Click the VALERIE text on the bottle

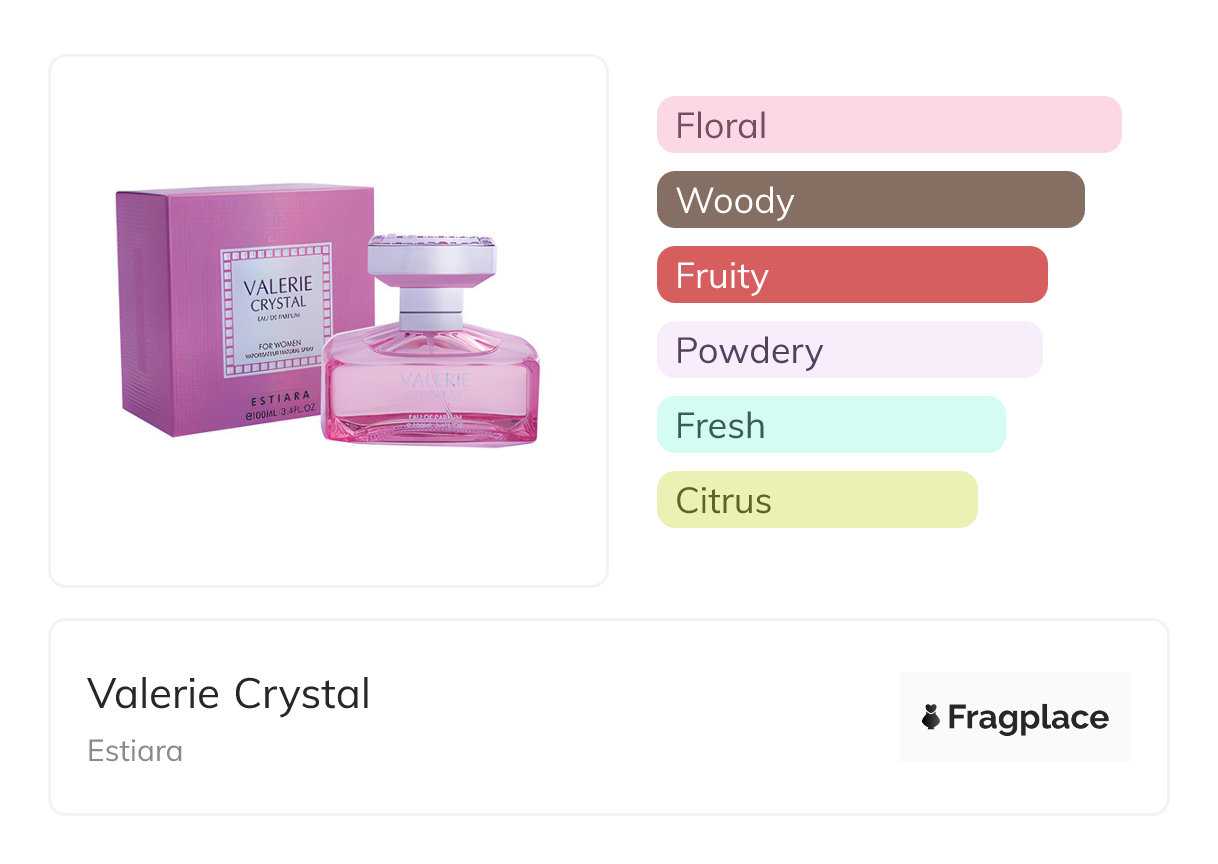coord(434,380)
